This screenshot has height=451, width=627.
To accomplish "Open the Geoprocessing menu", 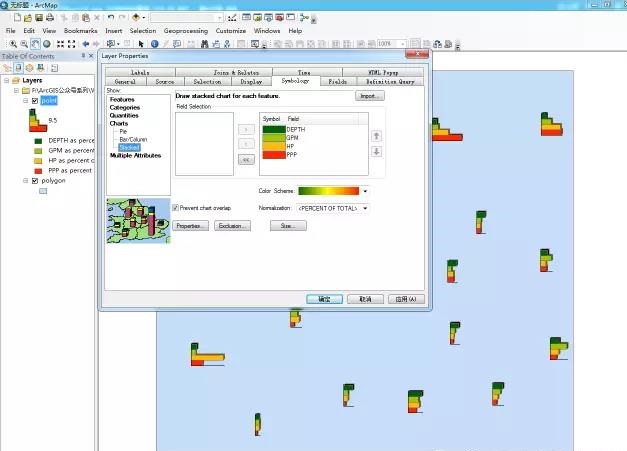I will (186, 31).
